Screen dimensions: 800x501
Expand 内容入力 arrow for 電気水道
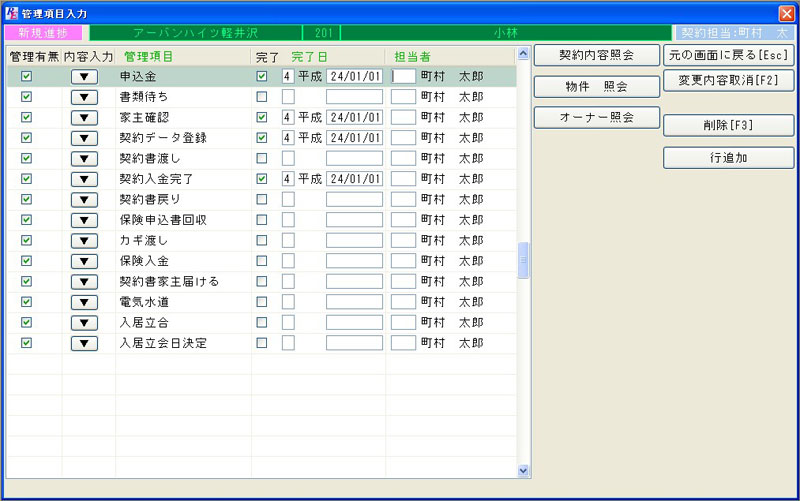click(x=84, y=302)
